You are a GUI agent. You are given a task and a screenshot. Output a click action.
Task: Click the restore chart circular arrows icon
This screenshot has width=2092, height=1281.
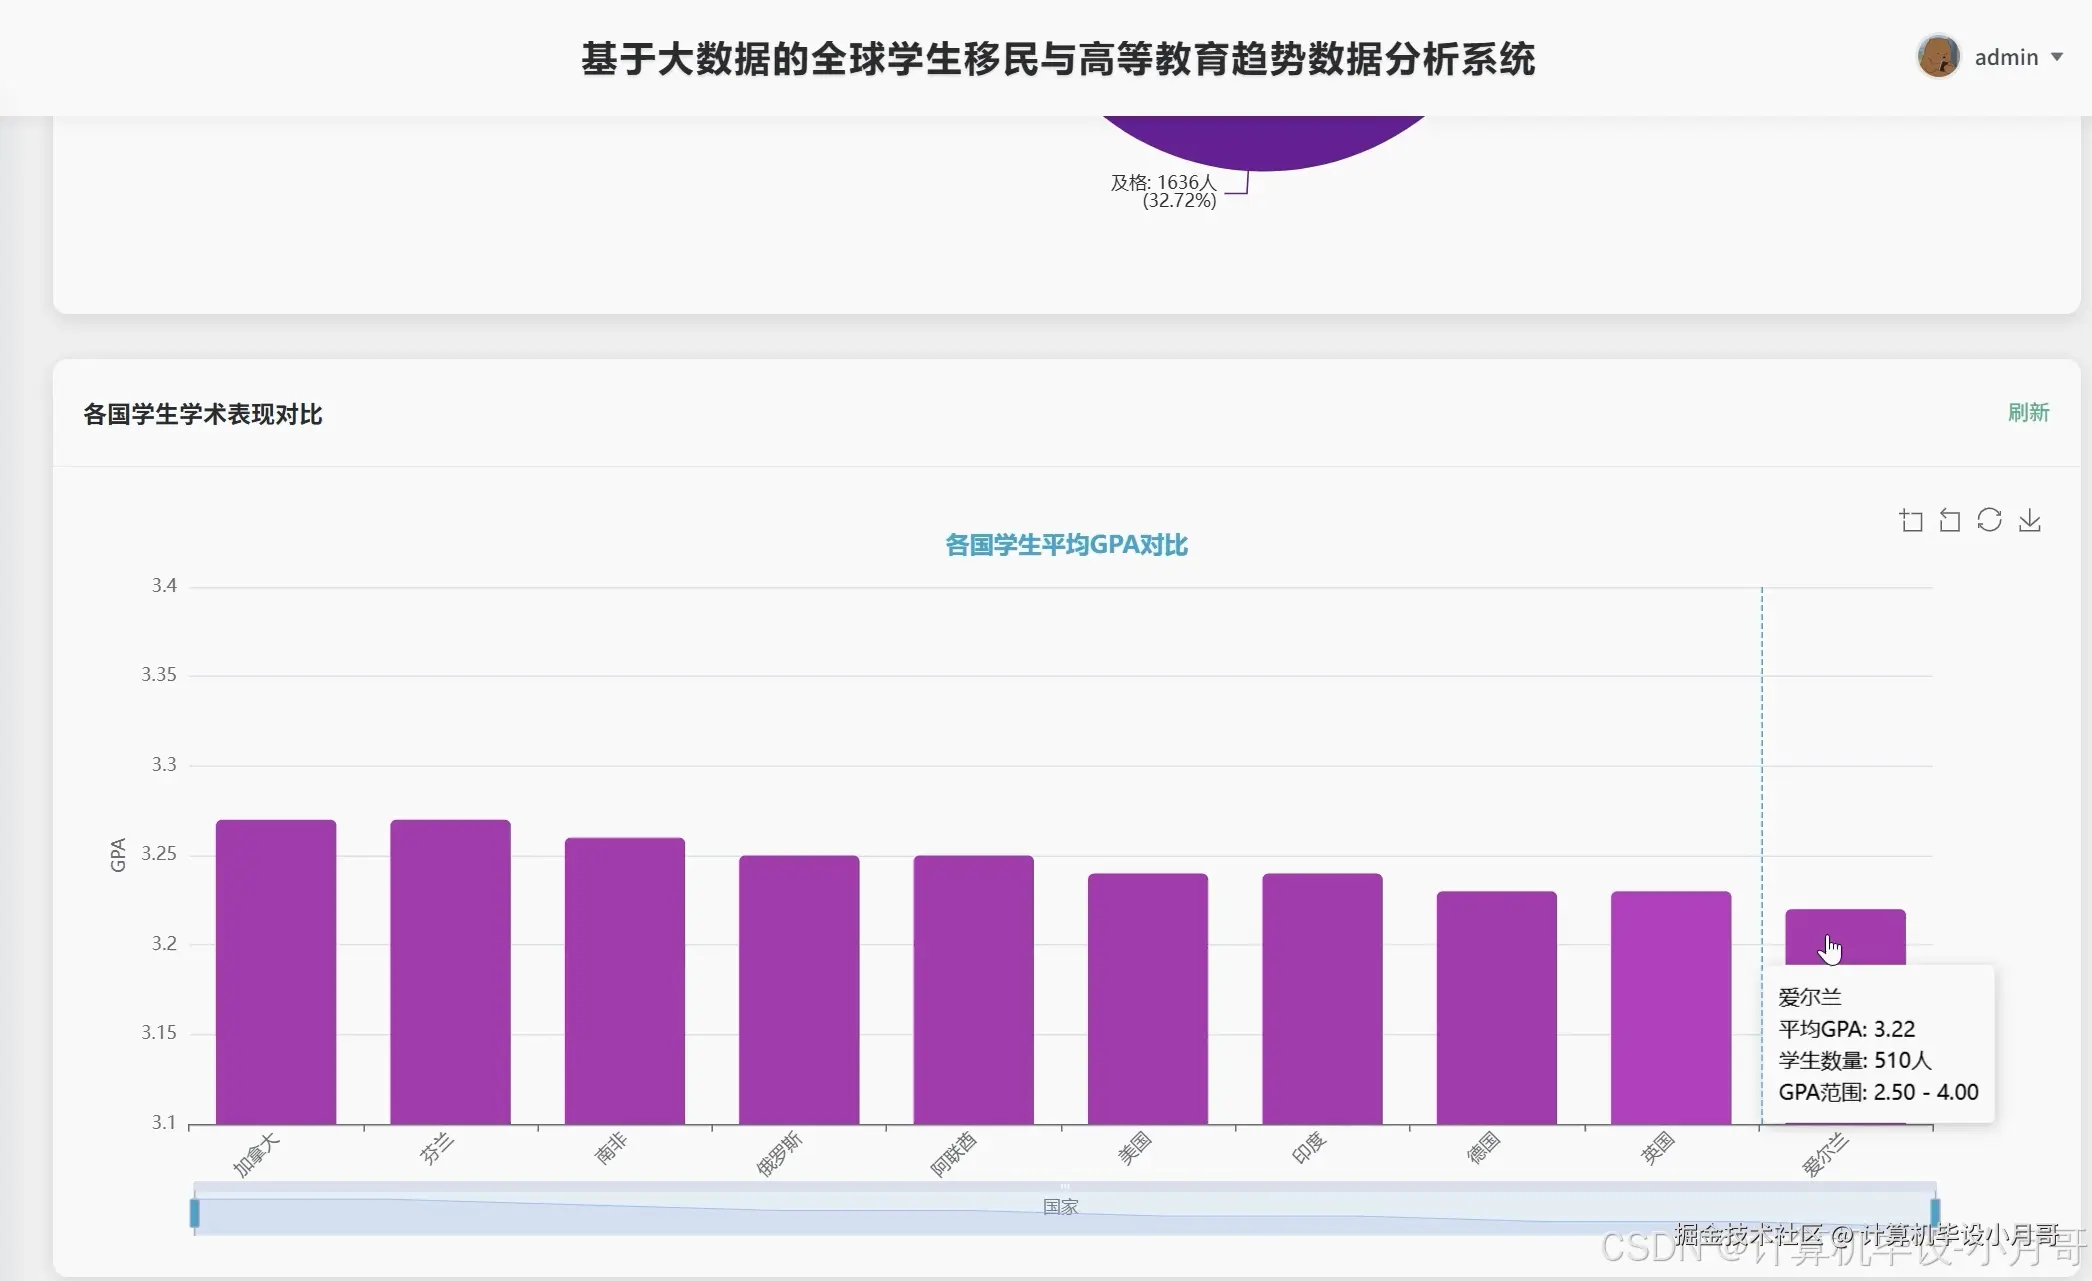(x=1989, y=521)
